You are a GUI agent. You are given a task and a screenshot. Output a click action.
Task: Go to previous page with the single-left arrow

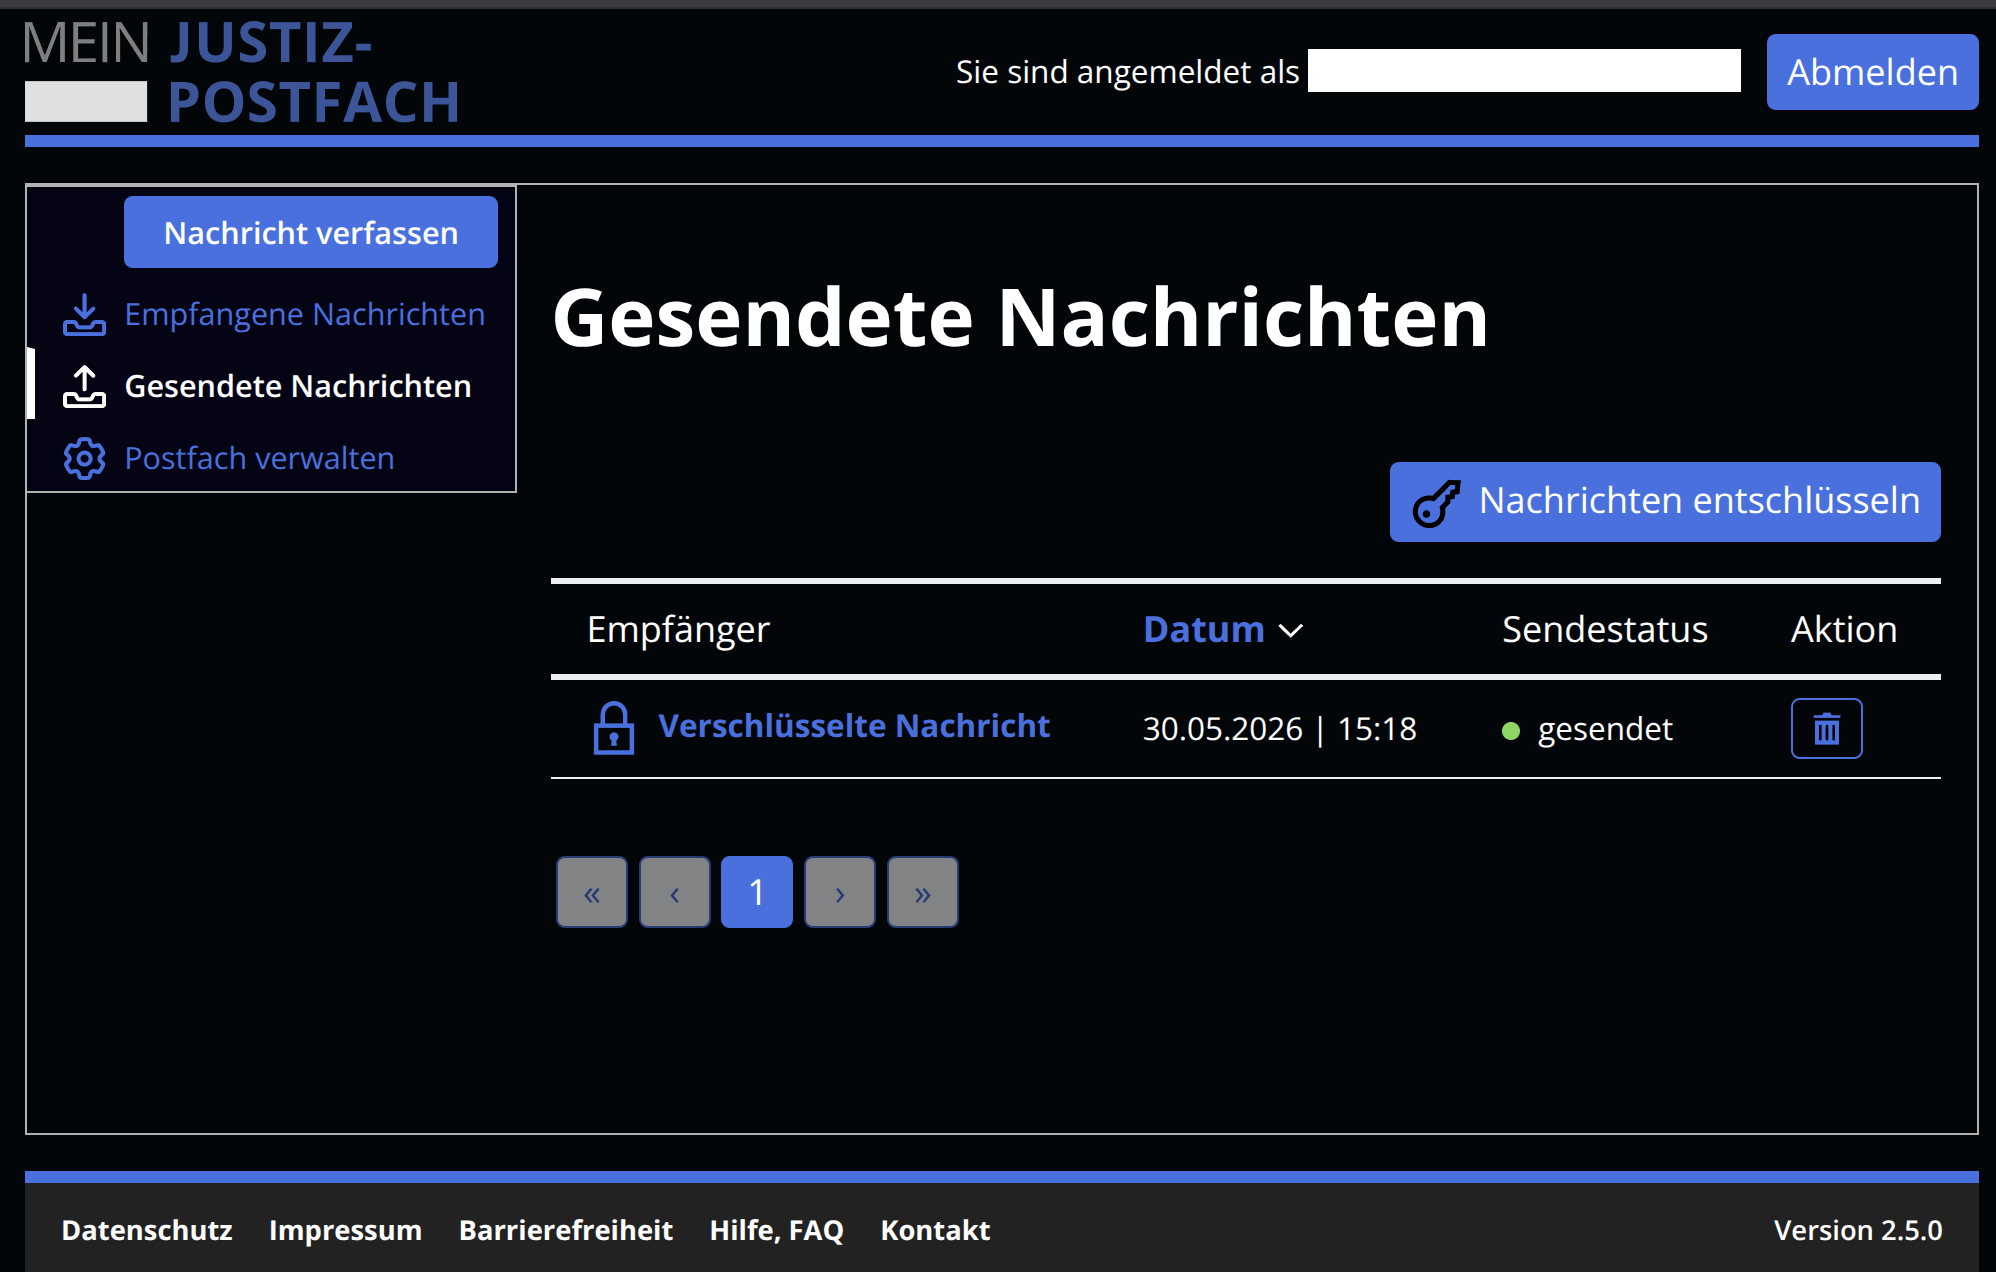pos(675,892)
